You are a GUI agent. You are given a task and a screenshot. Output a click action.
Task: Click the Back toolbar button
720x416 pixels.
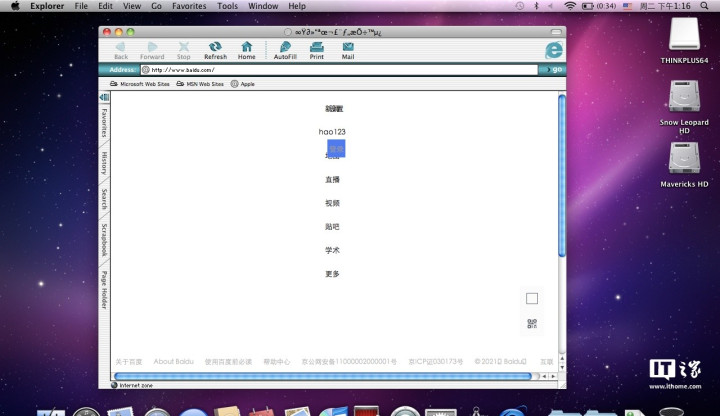(x=121, y=51)
